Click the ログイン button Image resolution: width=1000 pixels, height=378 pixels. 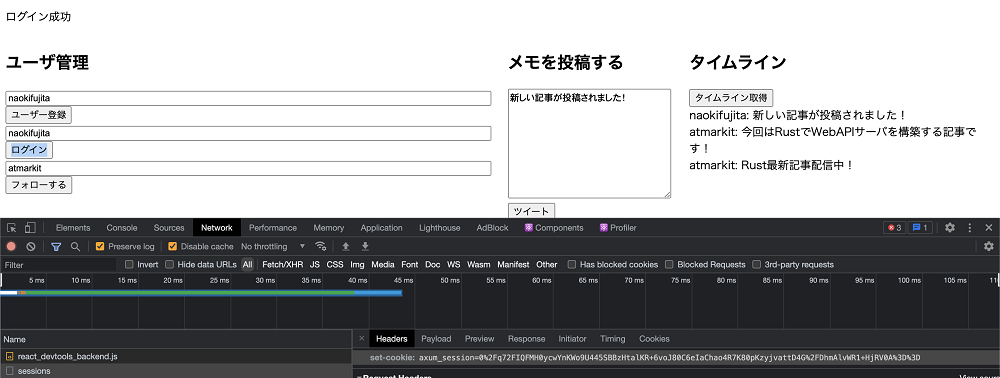coord(29,150)
